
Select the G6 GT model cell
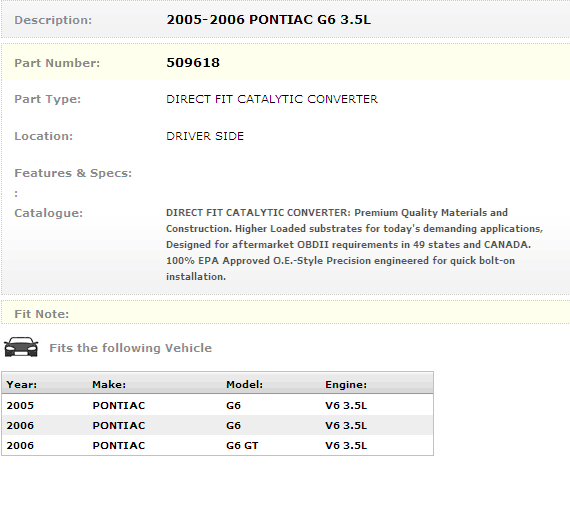[242, 445]
